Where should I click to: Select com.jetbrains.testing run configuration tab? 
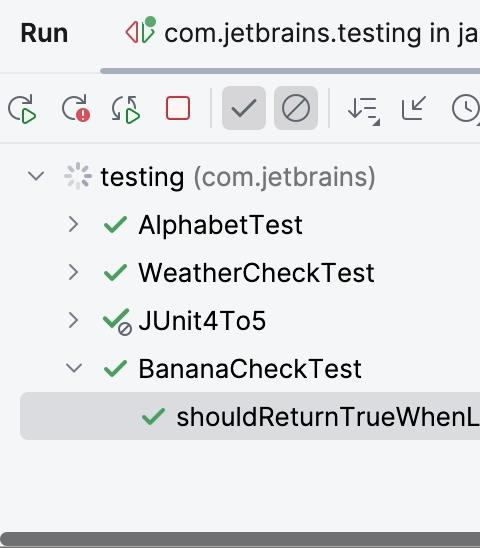302,34
